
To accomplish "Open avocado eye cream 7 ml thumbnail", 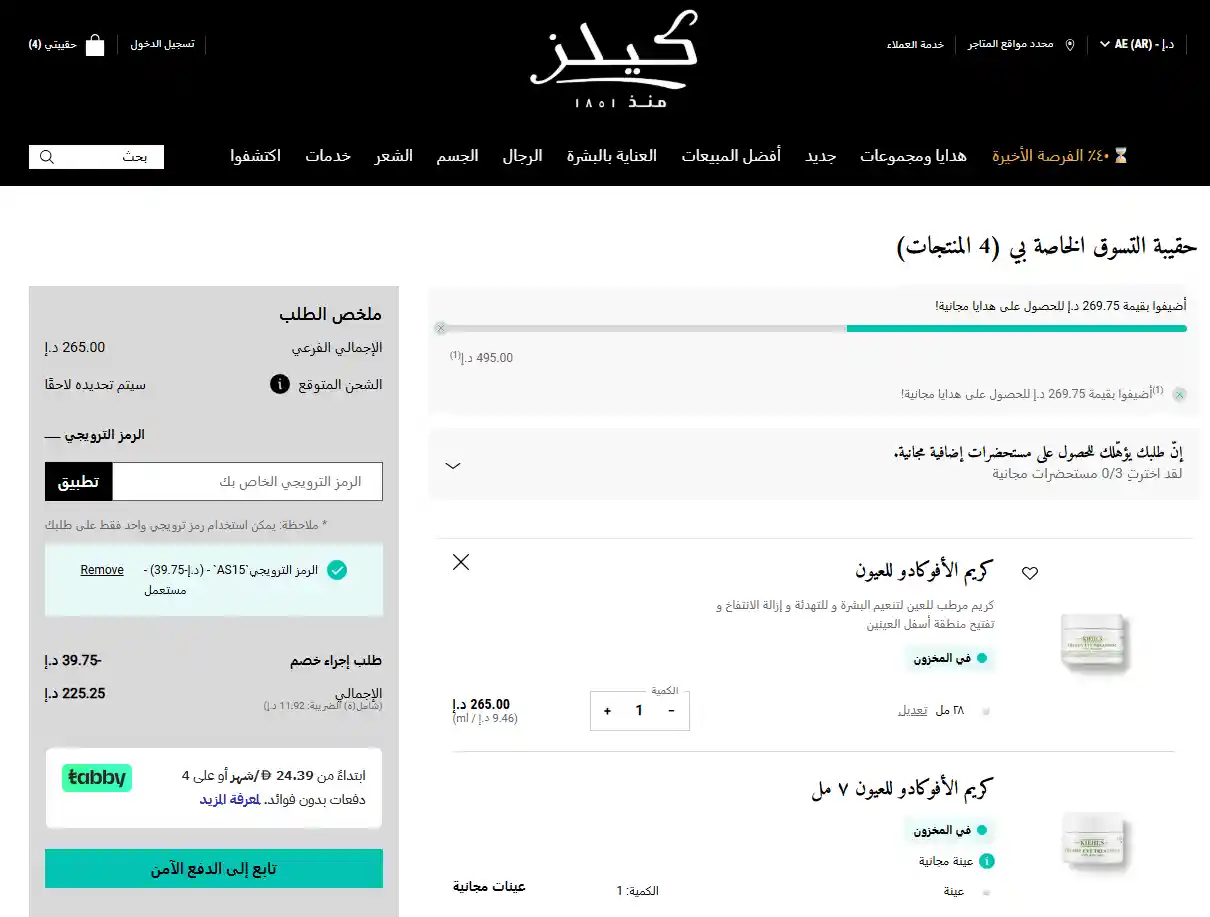I will click(1095, 844).
